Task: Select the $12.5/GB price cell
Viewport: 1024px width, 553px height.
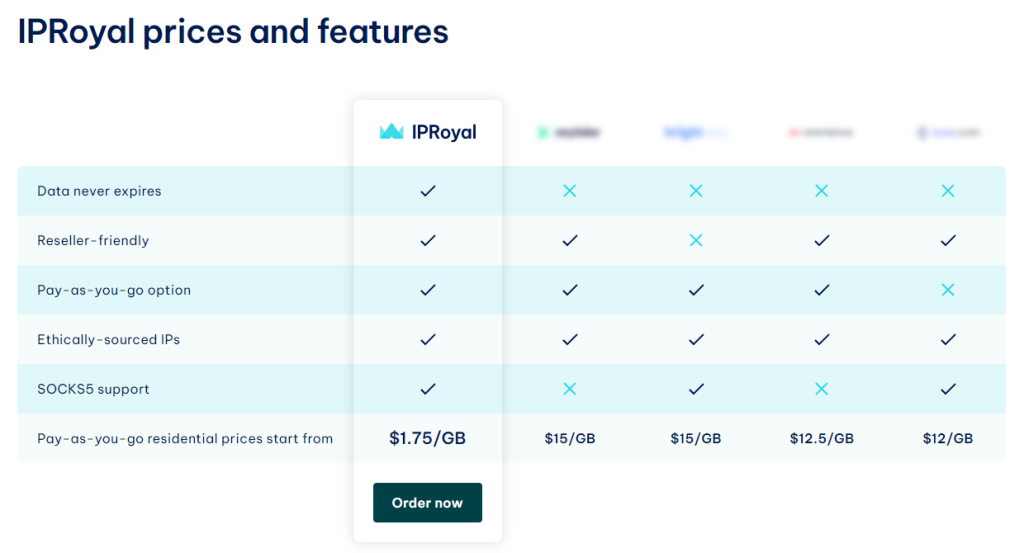Action: click(x=821, y=438)
